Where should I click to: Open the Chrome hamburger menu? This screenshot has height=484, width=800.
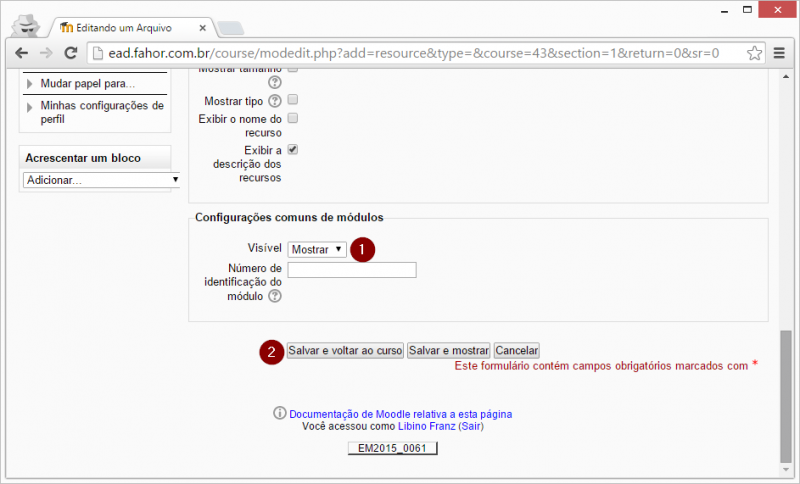coord(779,53)
